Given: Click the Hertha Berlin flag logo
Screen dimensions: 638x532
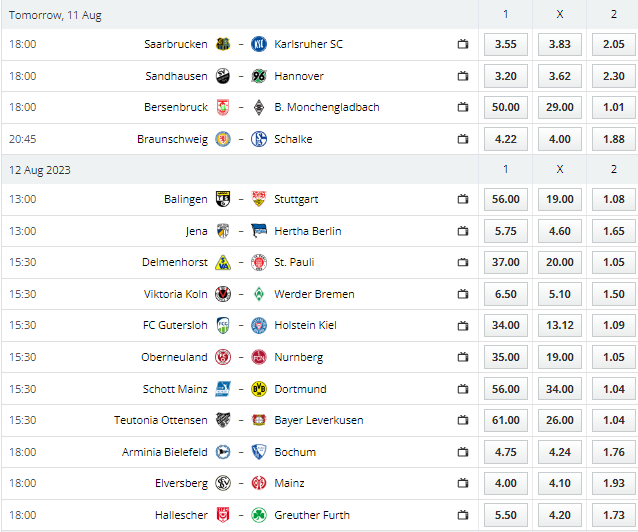Looking at the screenshot, I should click(259, 231).
